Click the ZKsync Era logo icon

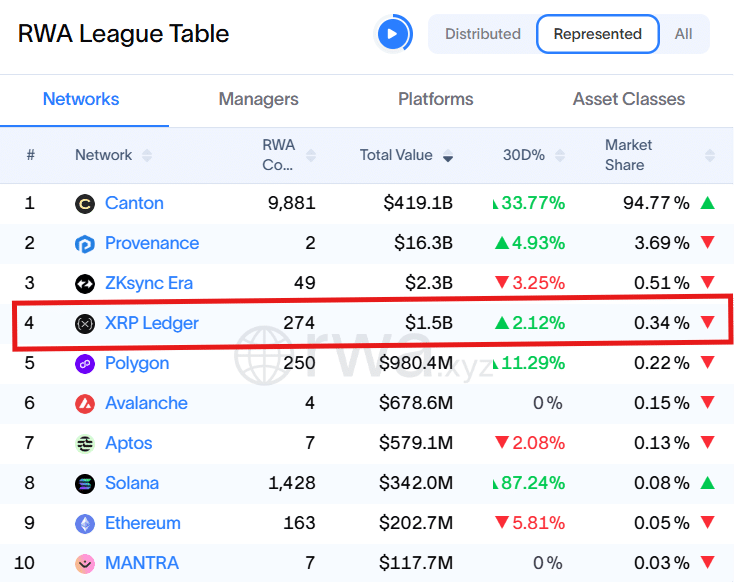(x=85, y=284)
